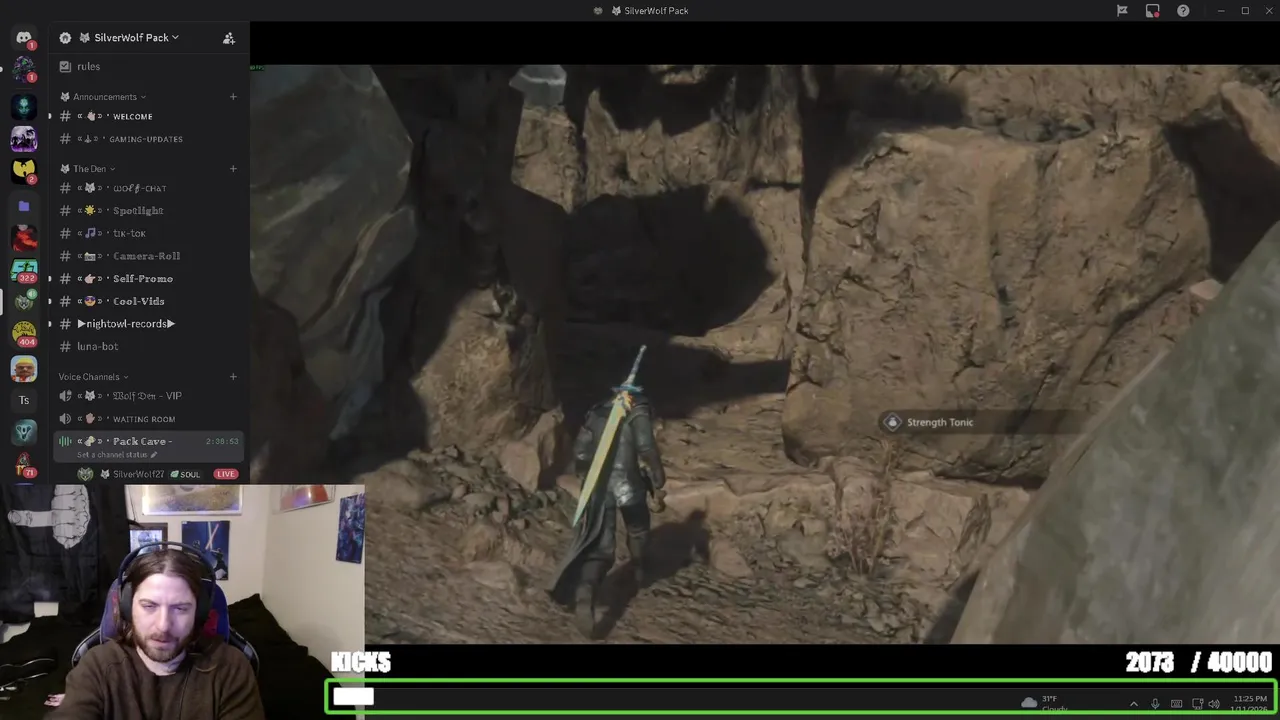Image resolution: width=1280 pixels, height=720 pixels.
Task: Click 'Set a channel status' text
Action: (x=112, y=455)
